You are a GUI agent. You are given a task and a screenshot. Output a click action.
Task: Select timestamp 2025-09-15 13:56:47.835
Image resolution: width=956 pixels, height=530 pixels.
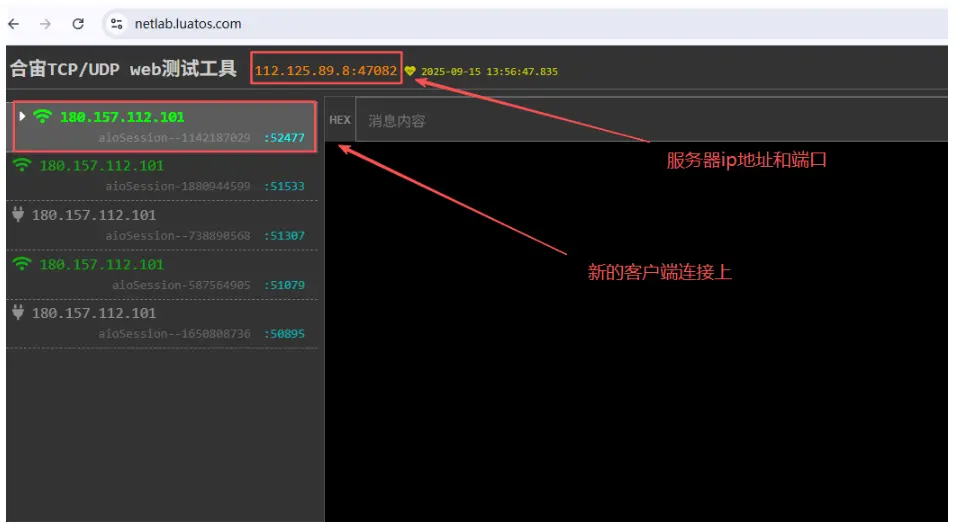(489, 71)
